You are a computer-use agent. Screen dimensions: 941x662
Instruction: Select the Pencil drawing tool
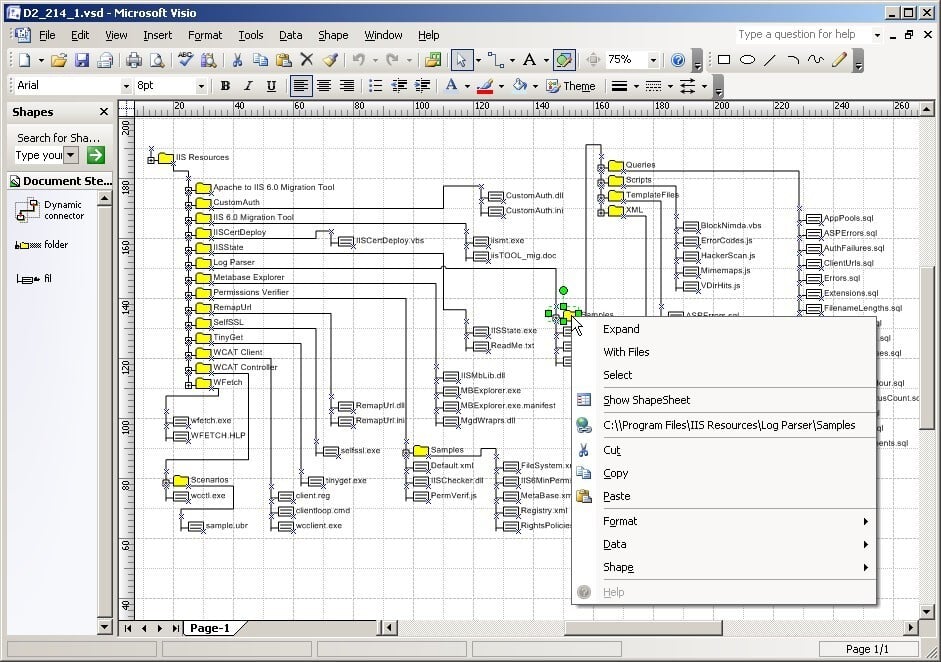pyautogui.click(x=839, y=60)
